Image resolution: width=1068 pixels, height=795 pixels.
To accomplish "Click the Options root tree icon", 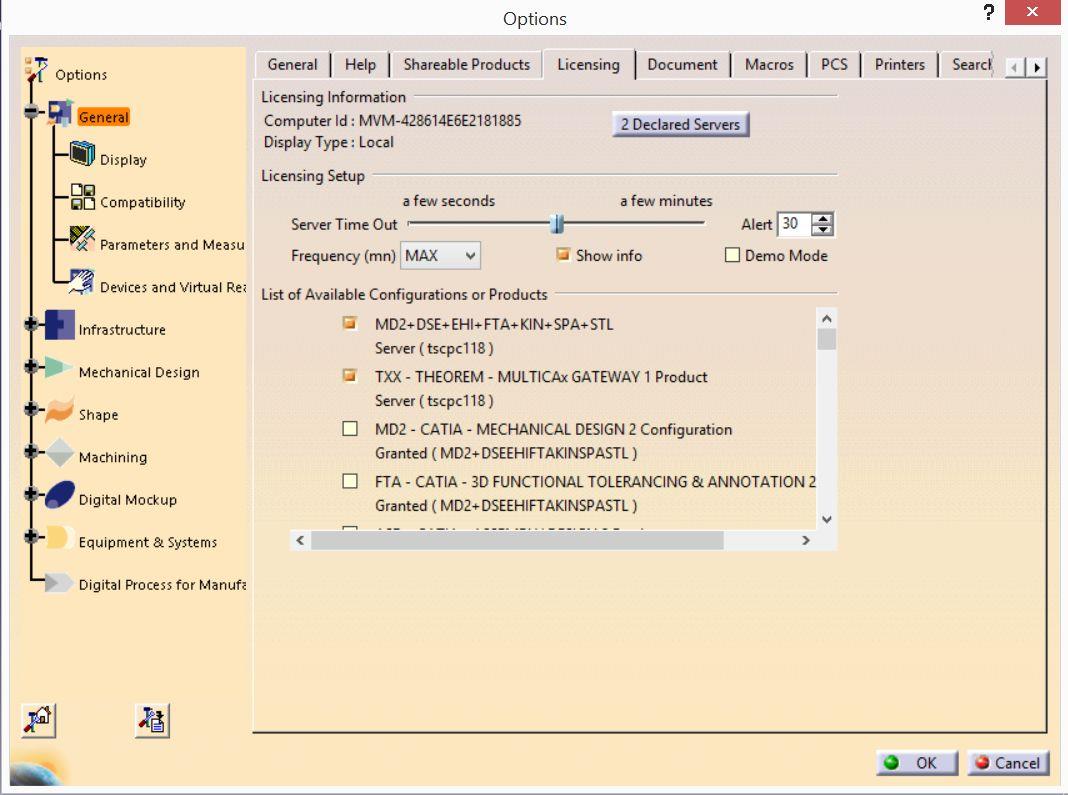I will tap(35, 70).
